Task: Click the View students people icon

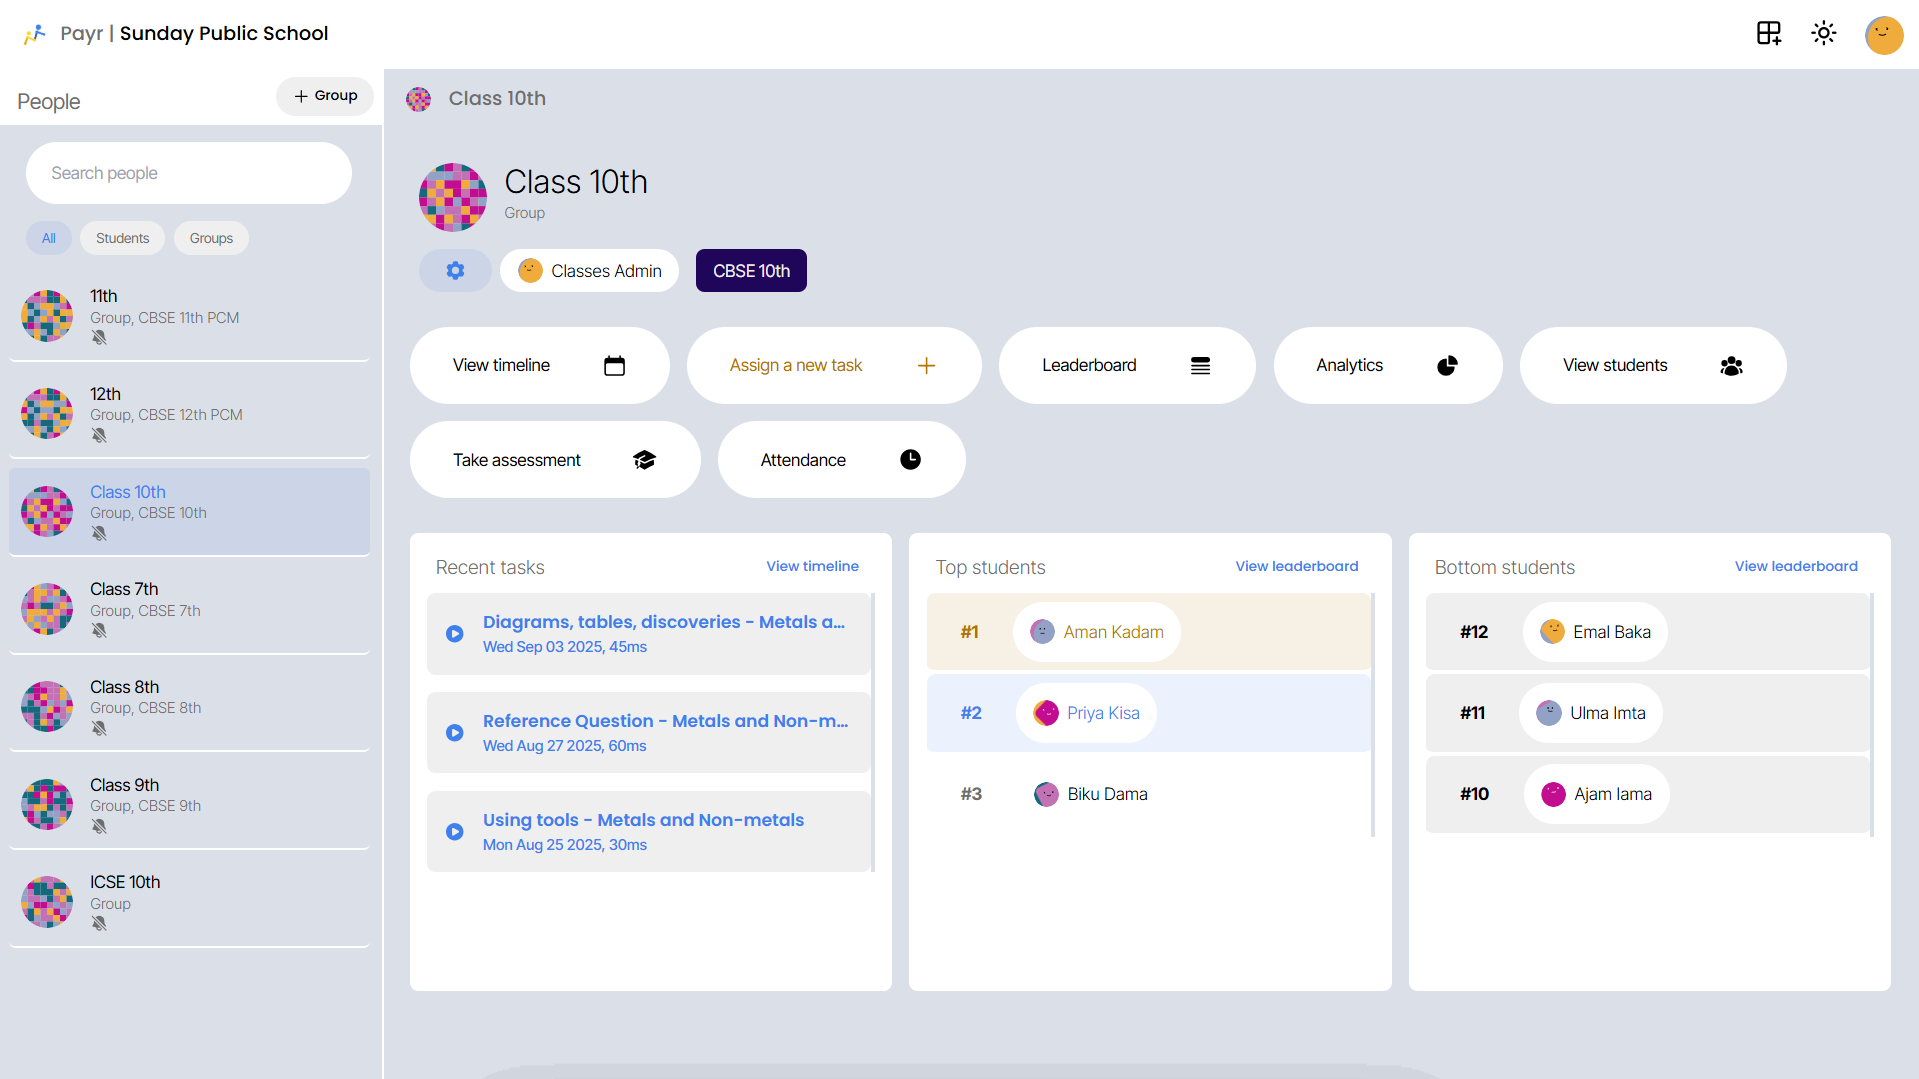Action: click(1732, 366)
